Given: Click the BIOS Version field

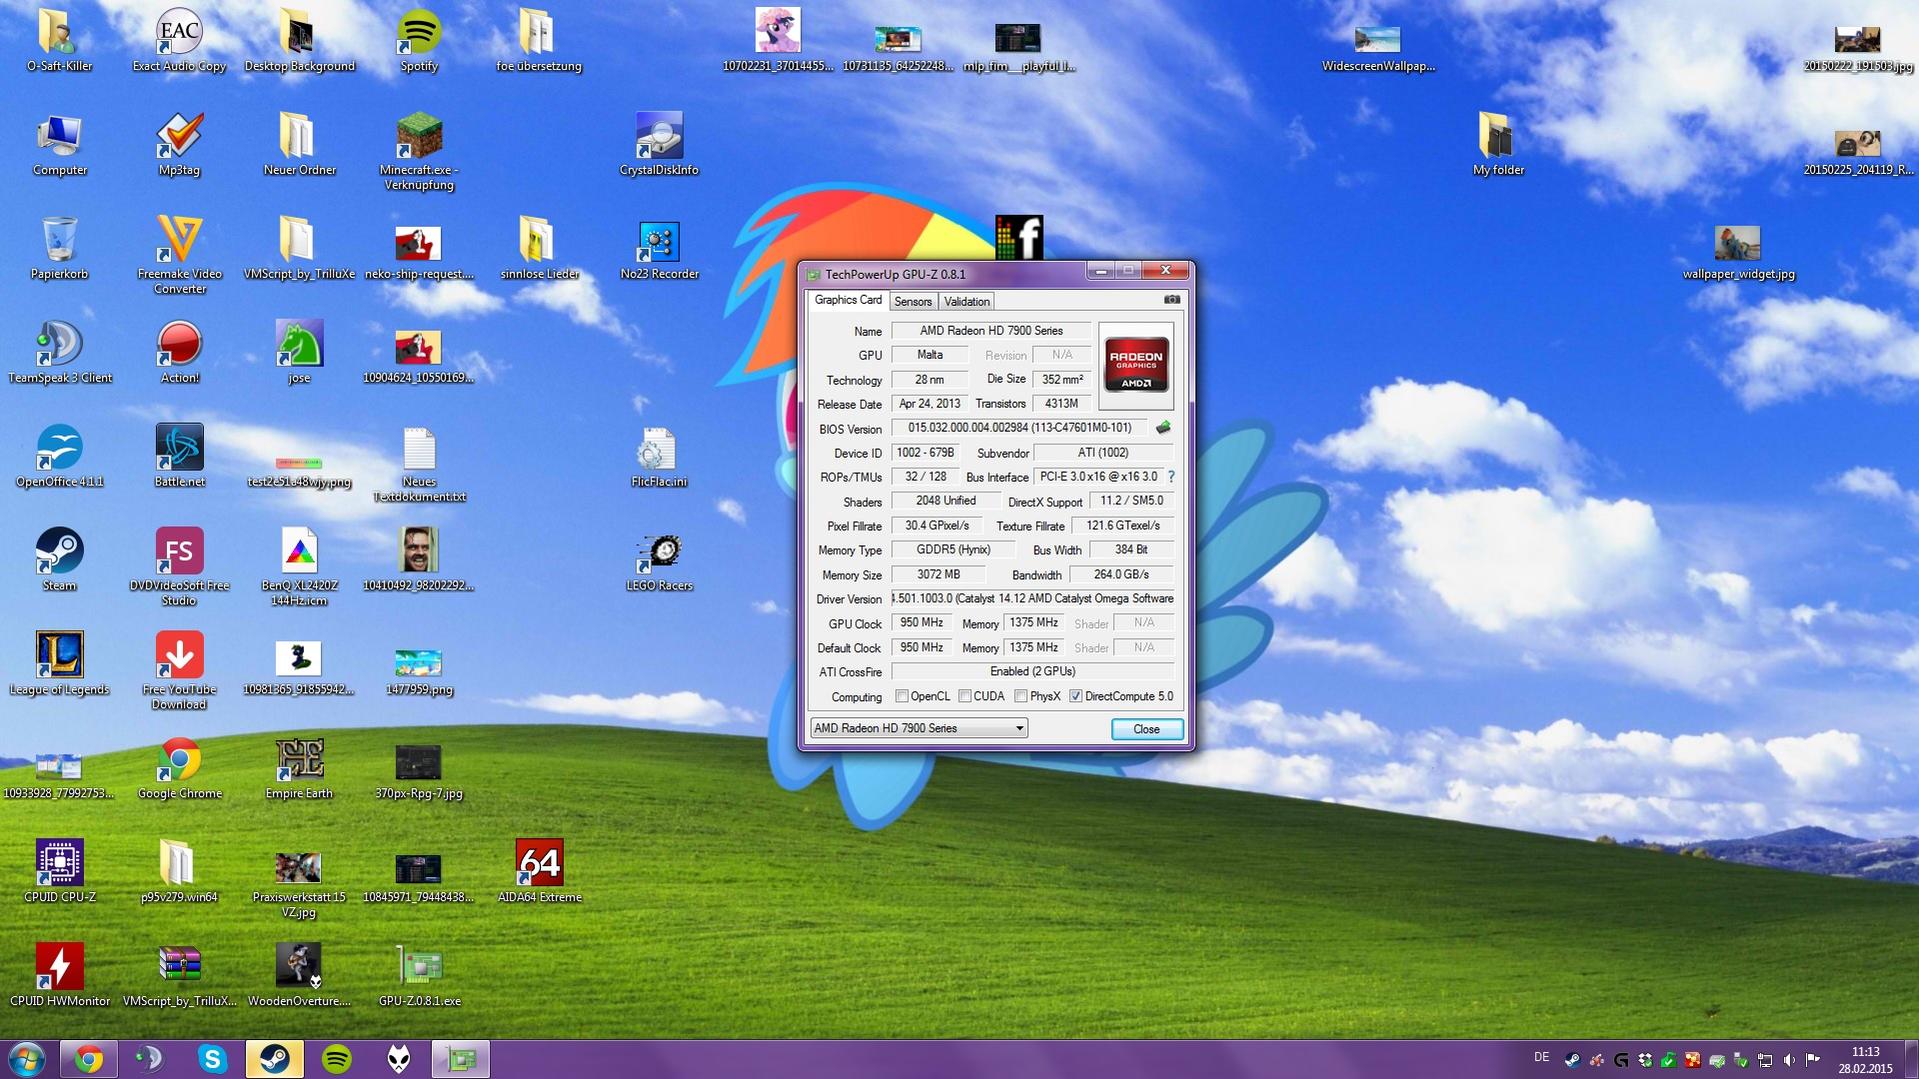Looking at the screenshot, I should pos(1020,428).
